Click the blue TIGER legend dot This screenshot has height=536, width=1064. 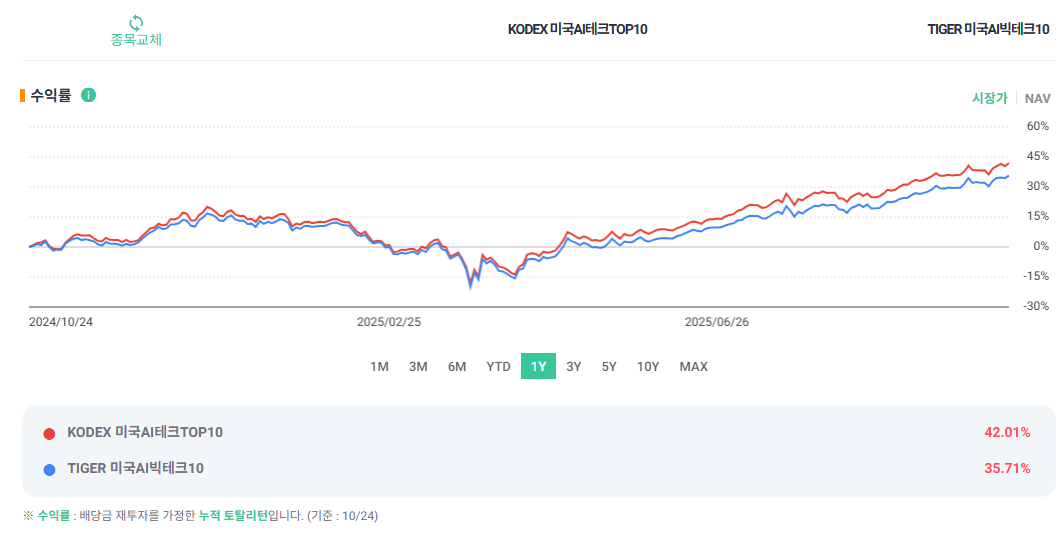[49, 470]
